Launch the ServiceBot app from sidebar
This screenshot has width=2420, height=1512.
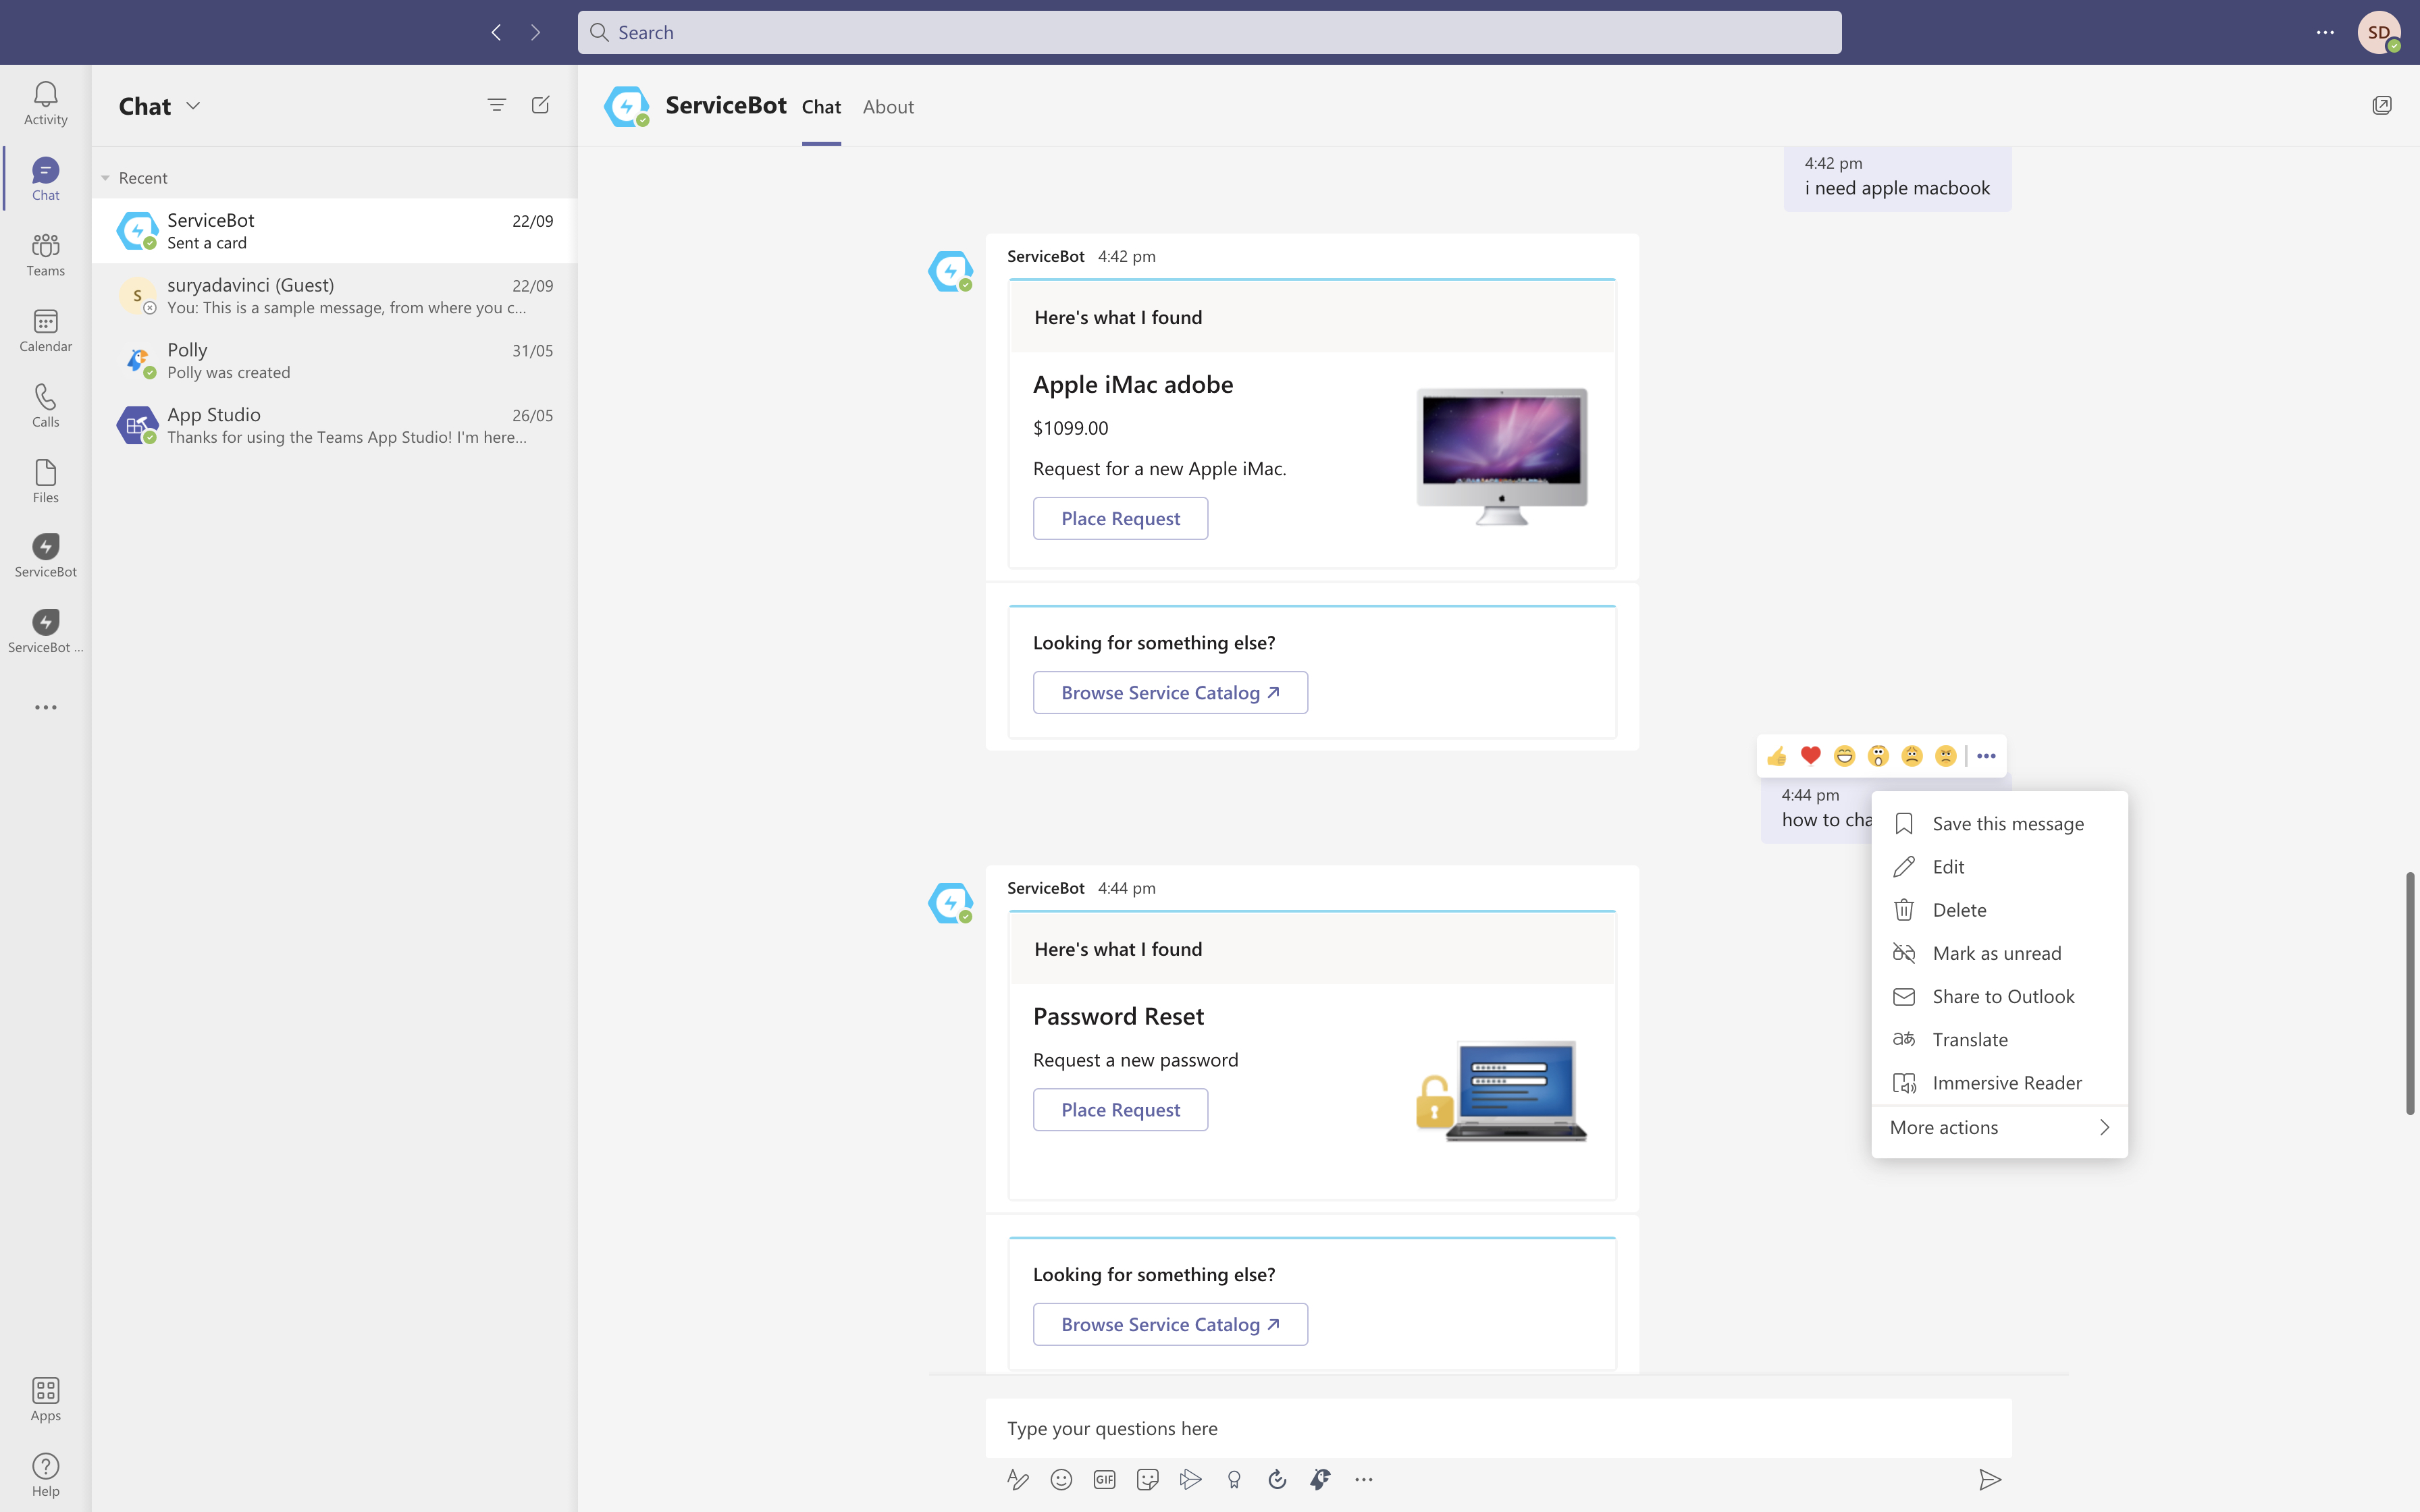45,555
